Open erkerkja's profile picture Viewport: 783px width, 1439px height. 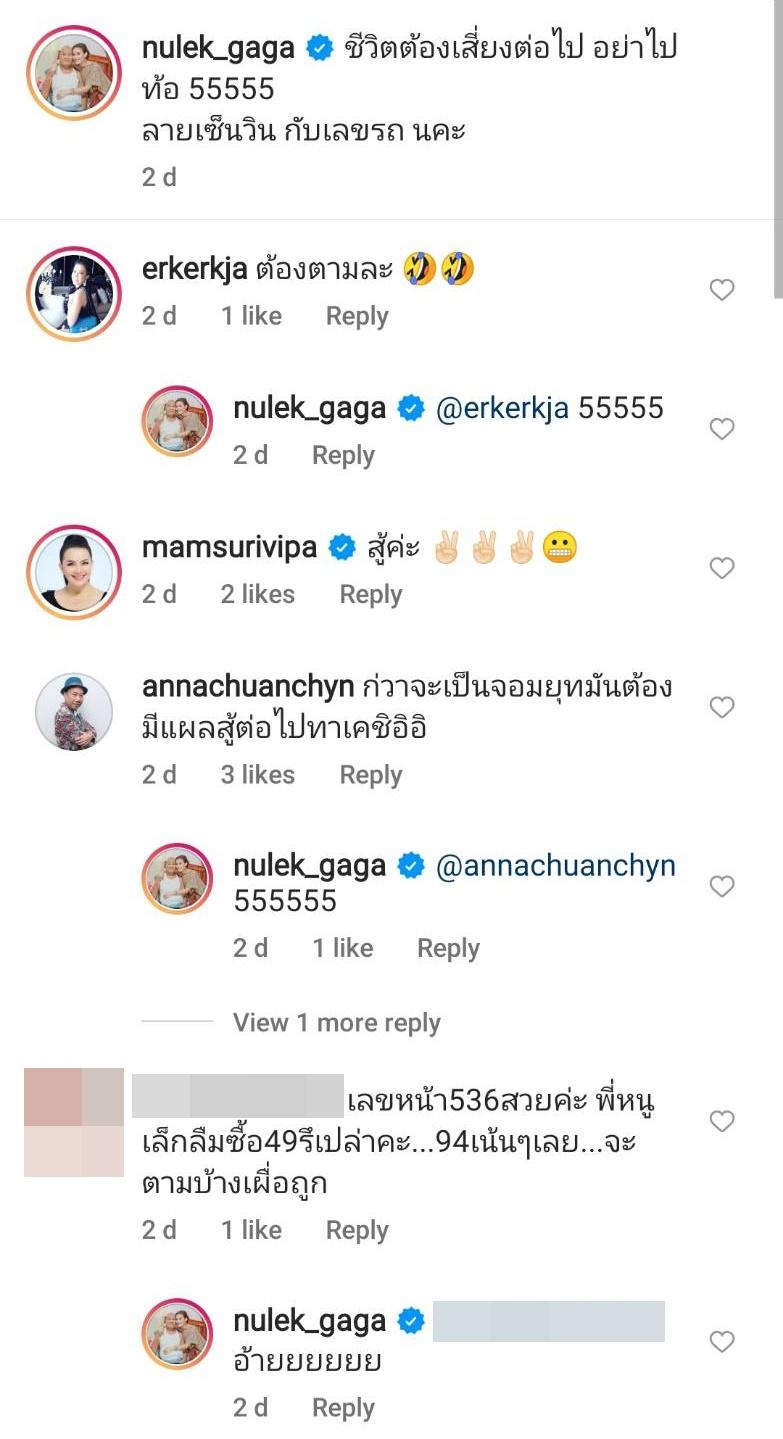(x=74, y=294)
